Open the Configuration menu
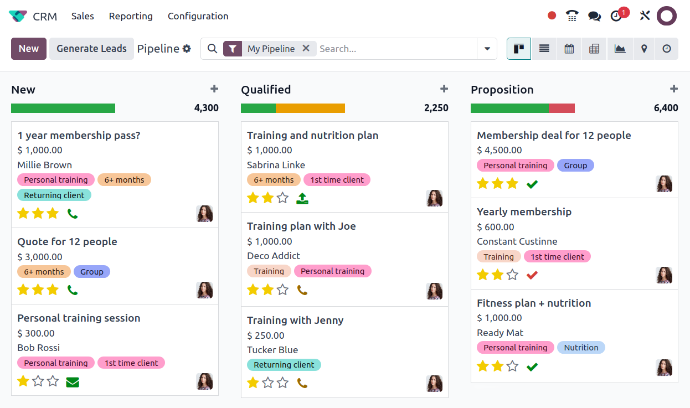The height and width of the screenshot is (408, 690). [x=198, y=16]
